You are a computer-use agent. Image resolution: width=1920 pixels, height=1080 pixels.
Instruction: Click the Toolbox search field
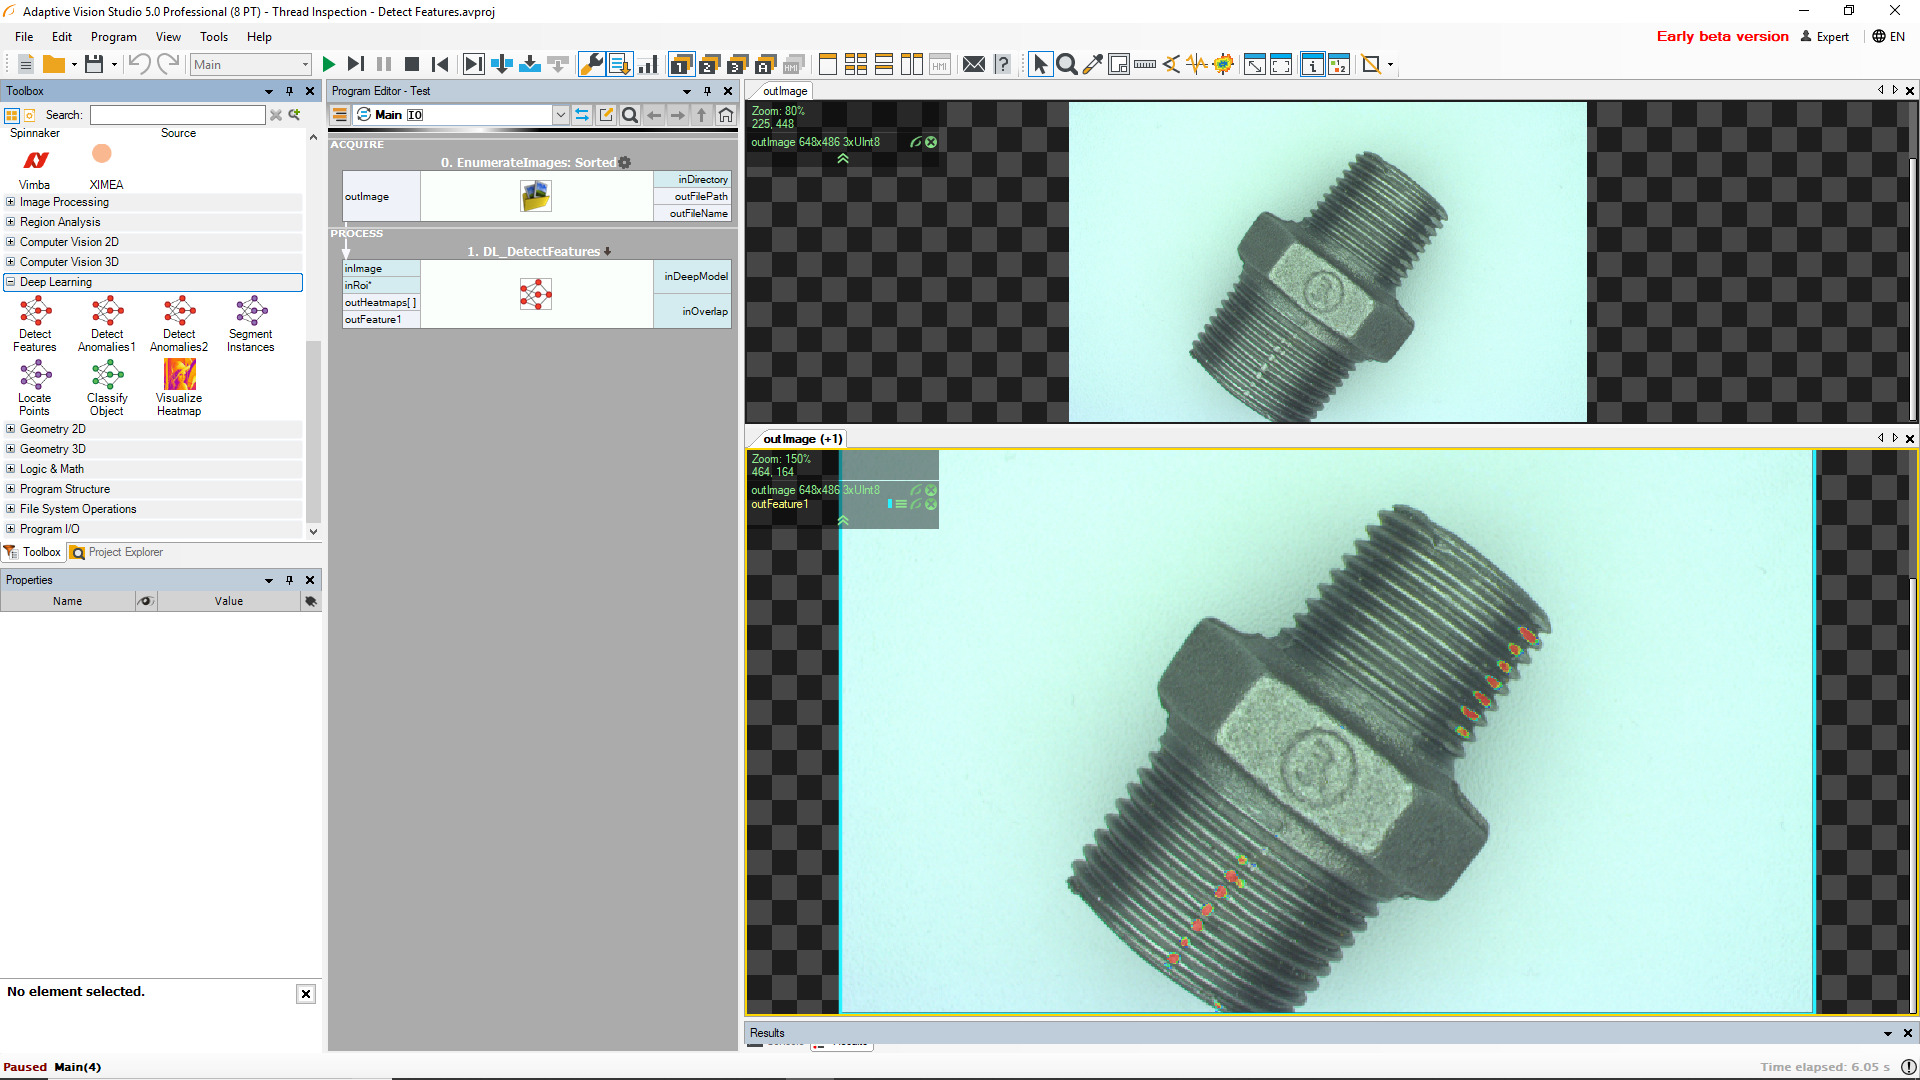[x=178, y=114]
